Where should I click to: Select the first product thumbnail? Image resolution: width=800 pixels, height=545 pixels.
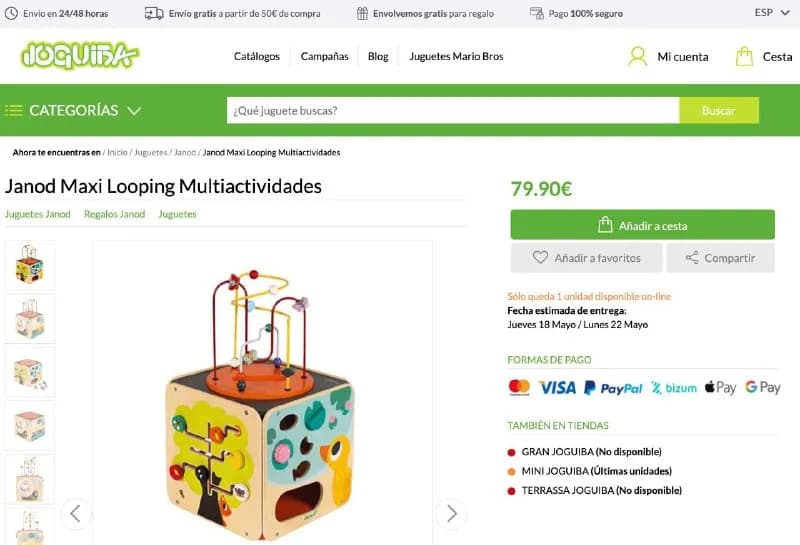click(30, 265)
